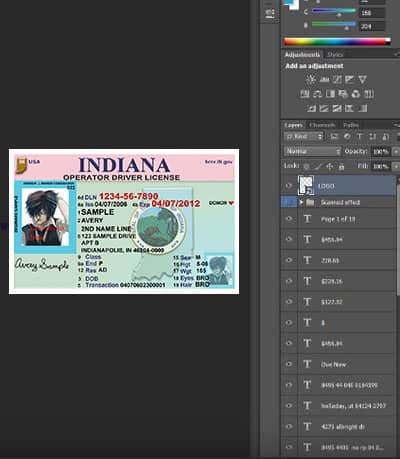Filter layers by pixel layers
Viewport: 400px width, 459px height.
334,136
